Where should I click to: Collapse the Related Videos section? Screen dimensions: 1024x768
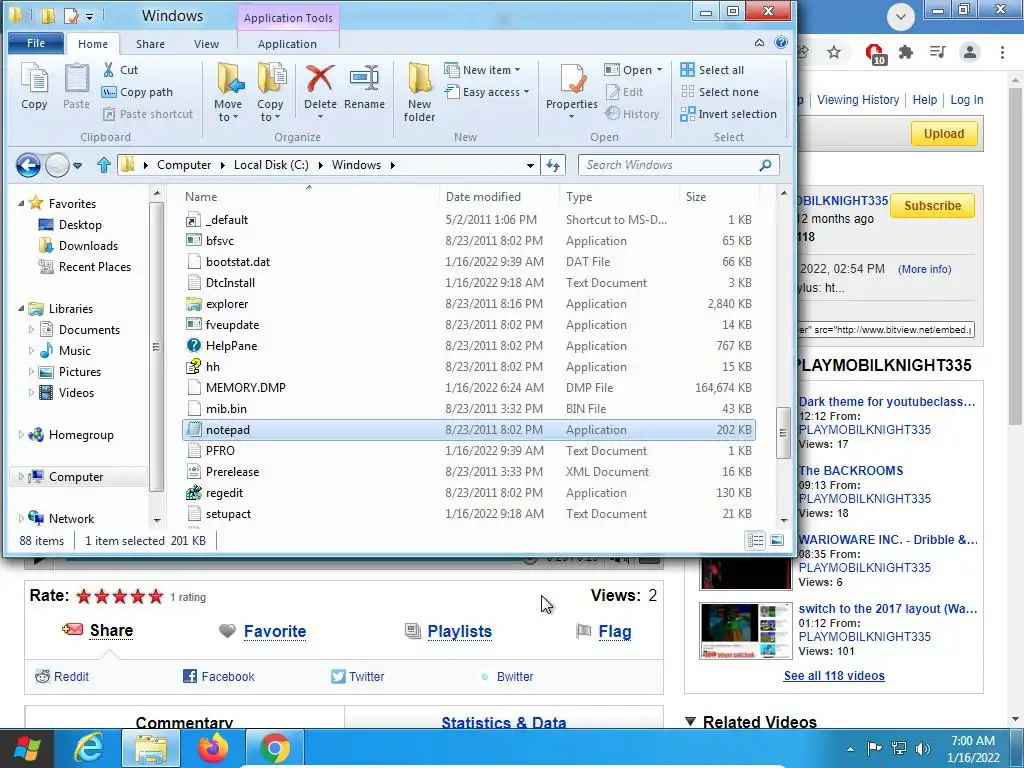690,721
